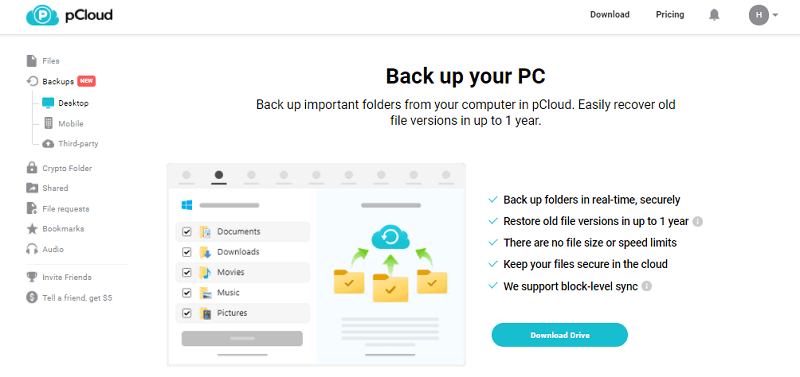The image size is (800, 377).
Task: Open the Pricing menu item
Action: [670, 15]
